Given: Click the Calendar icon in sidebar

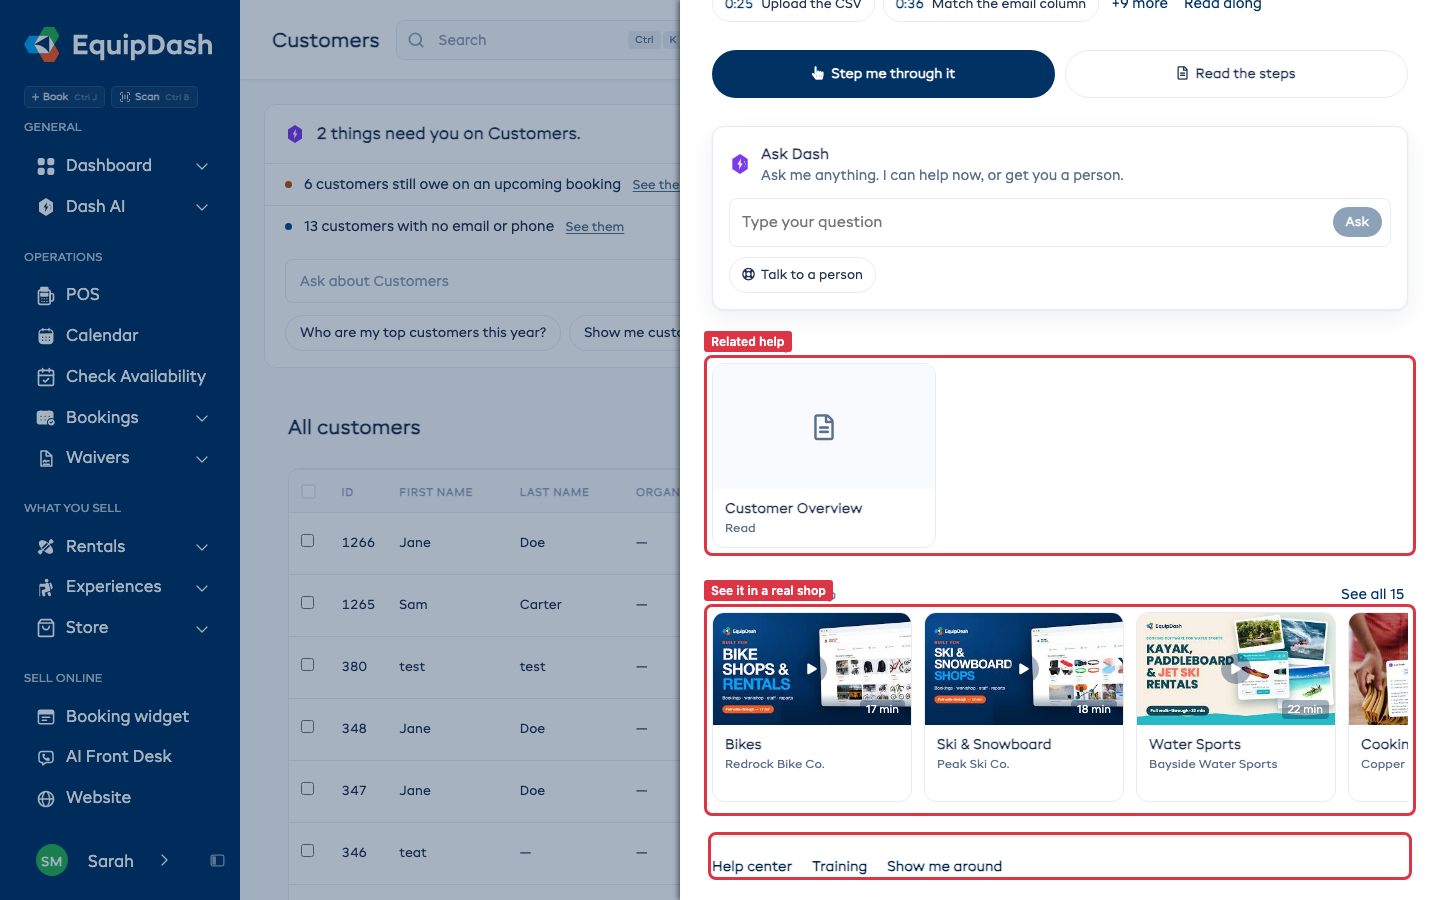Looking at the screenshot, I should coord(46,336).
